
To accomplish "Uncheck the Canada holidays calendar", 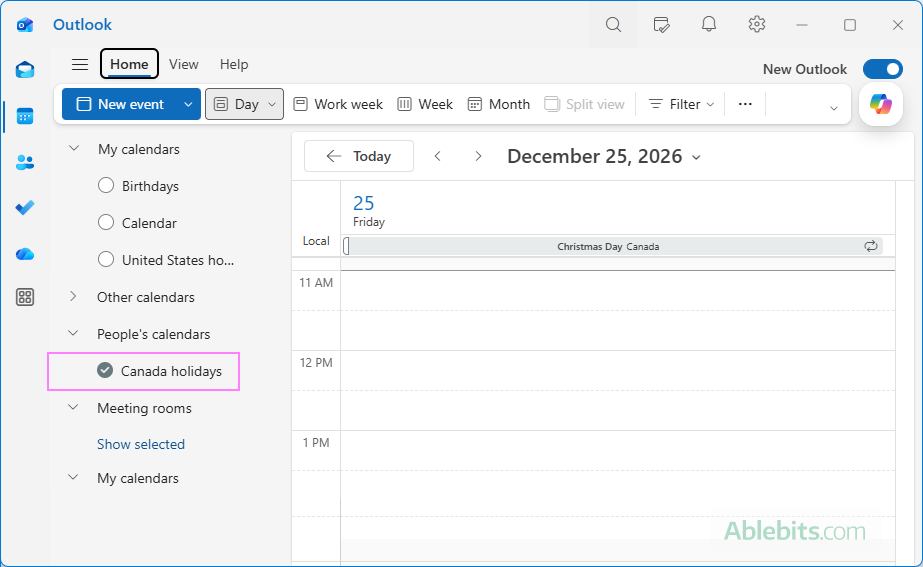I will (x=105, y=370).
